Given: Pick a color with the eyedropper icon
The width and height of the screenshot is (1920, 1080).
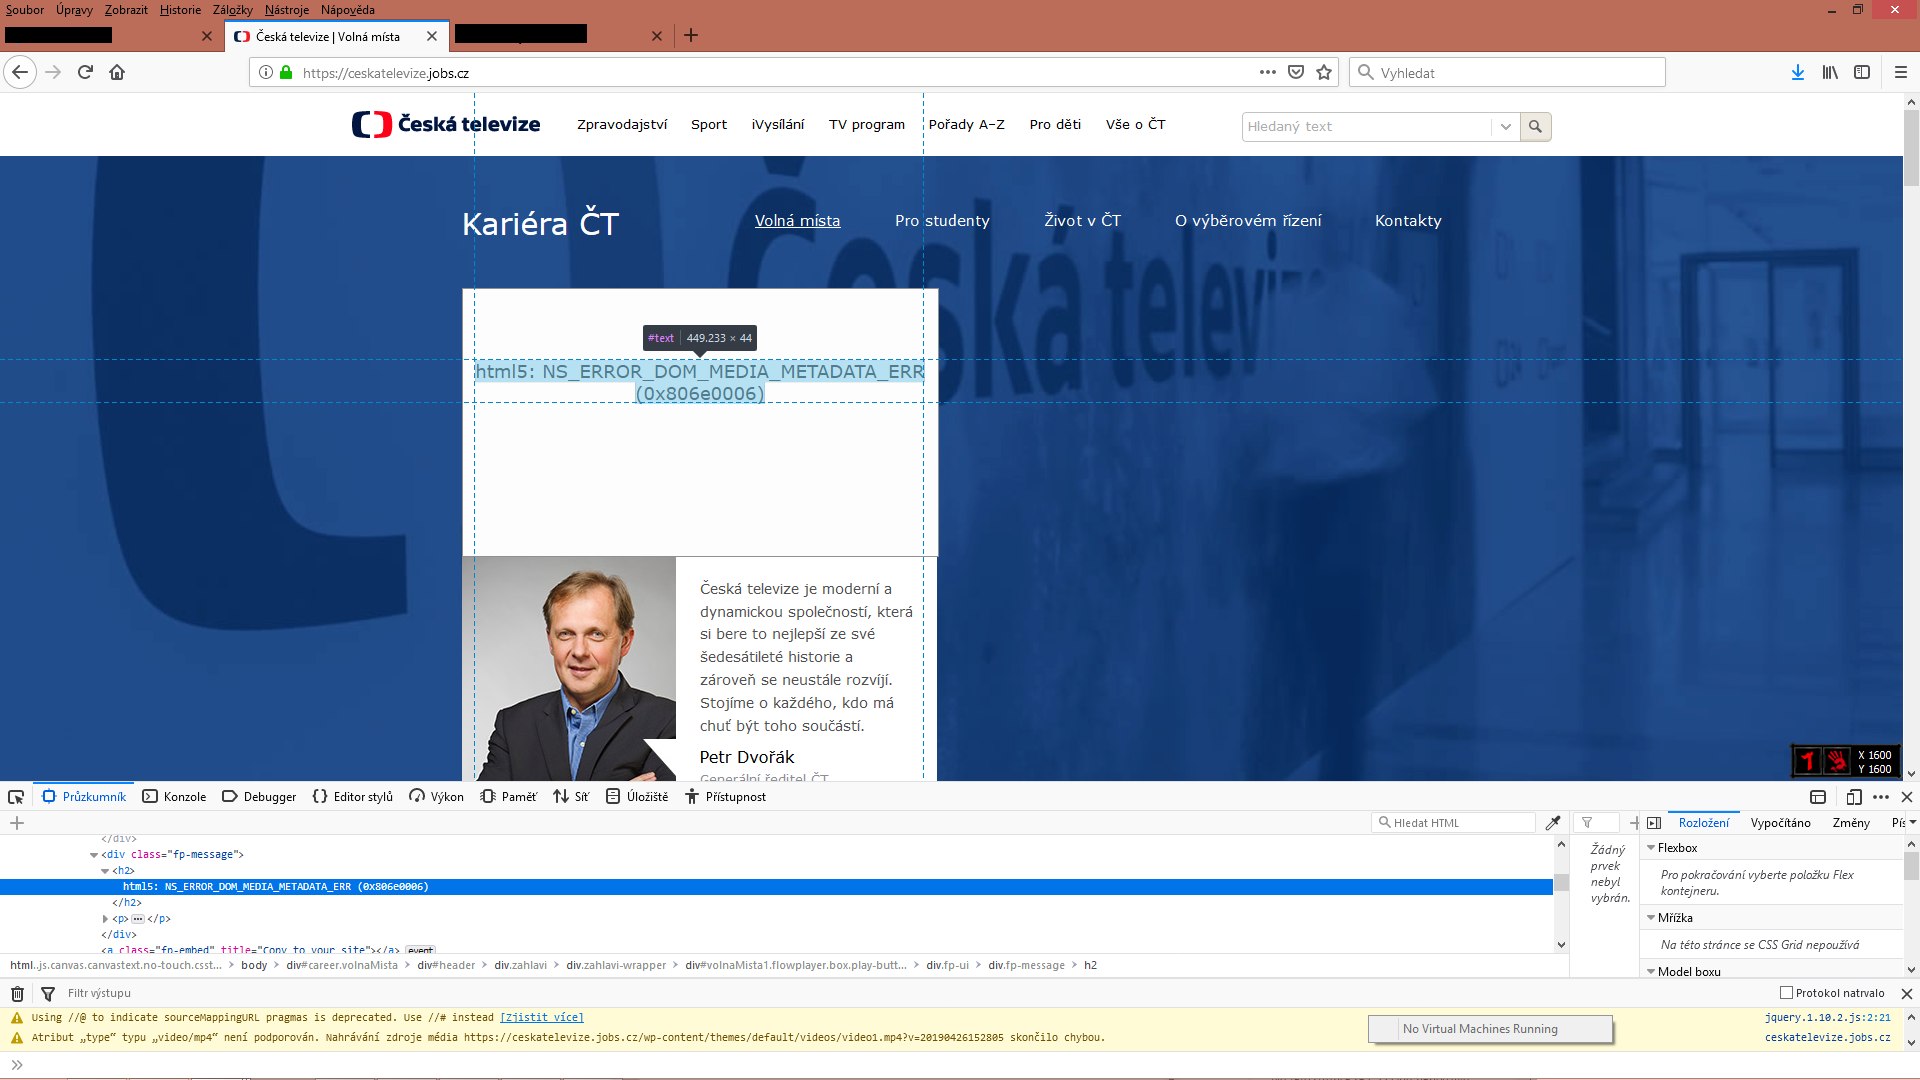Looking at the screenshot, I should click(1553, 823).
